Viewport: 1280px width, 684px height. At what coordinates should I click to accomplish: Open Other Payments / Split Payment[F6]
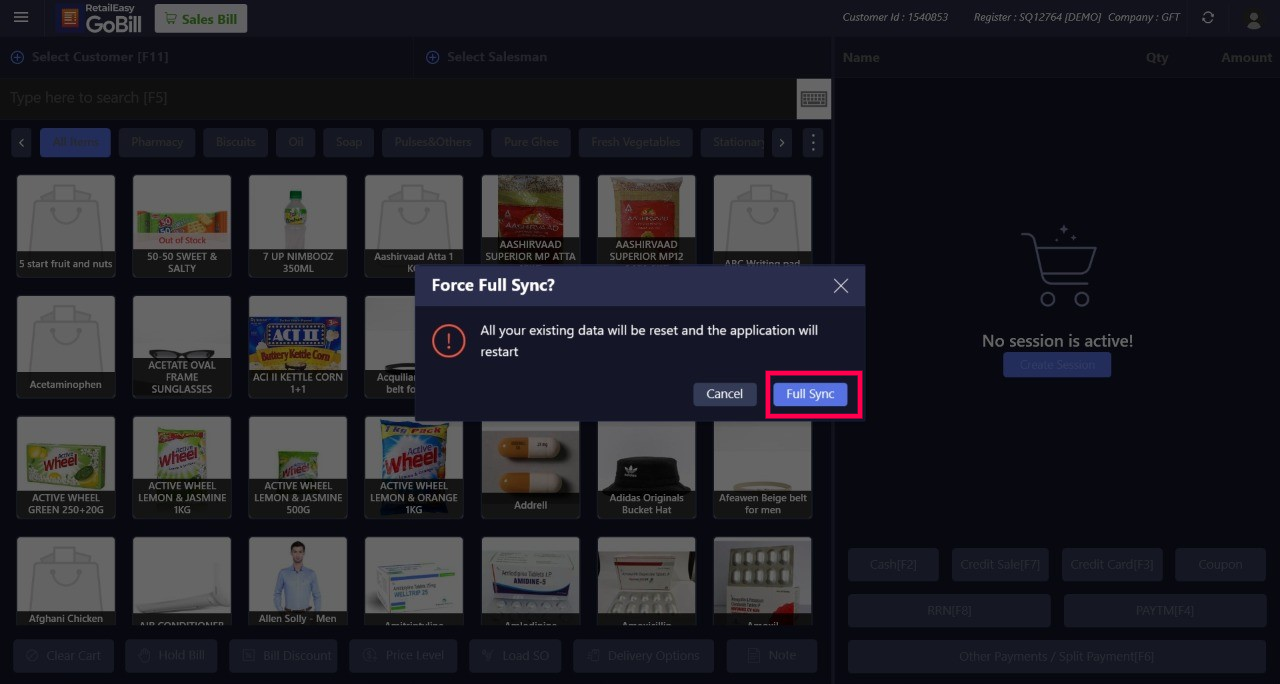pyautogui.click(x=1057, y=657)
